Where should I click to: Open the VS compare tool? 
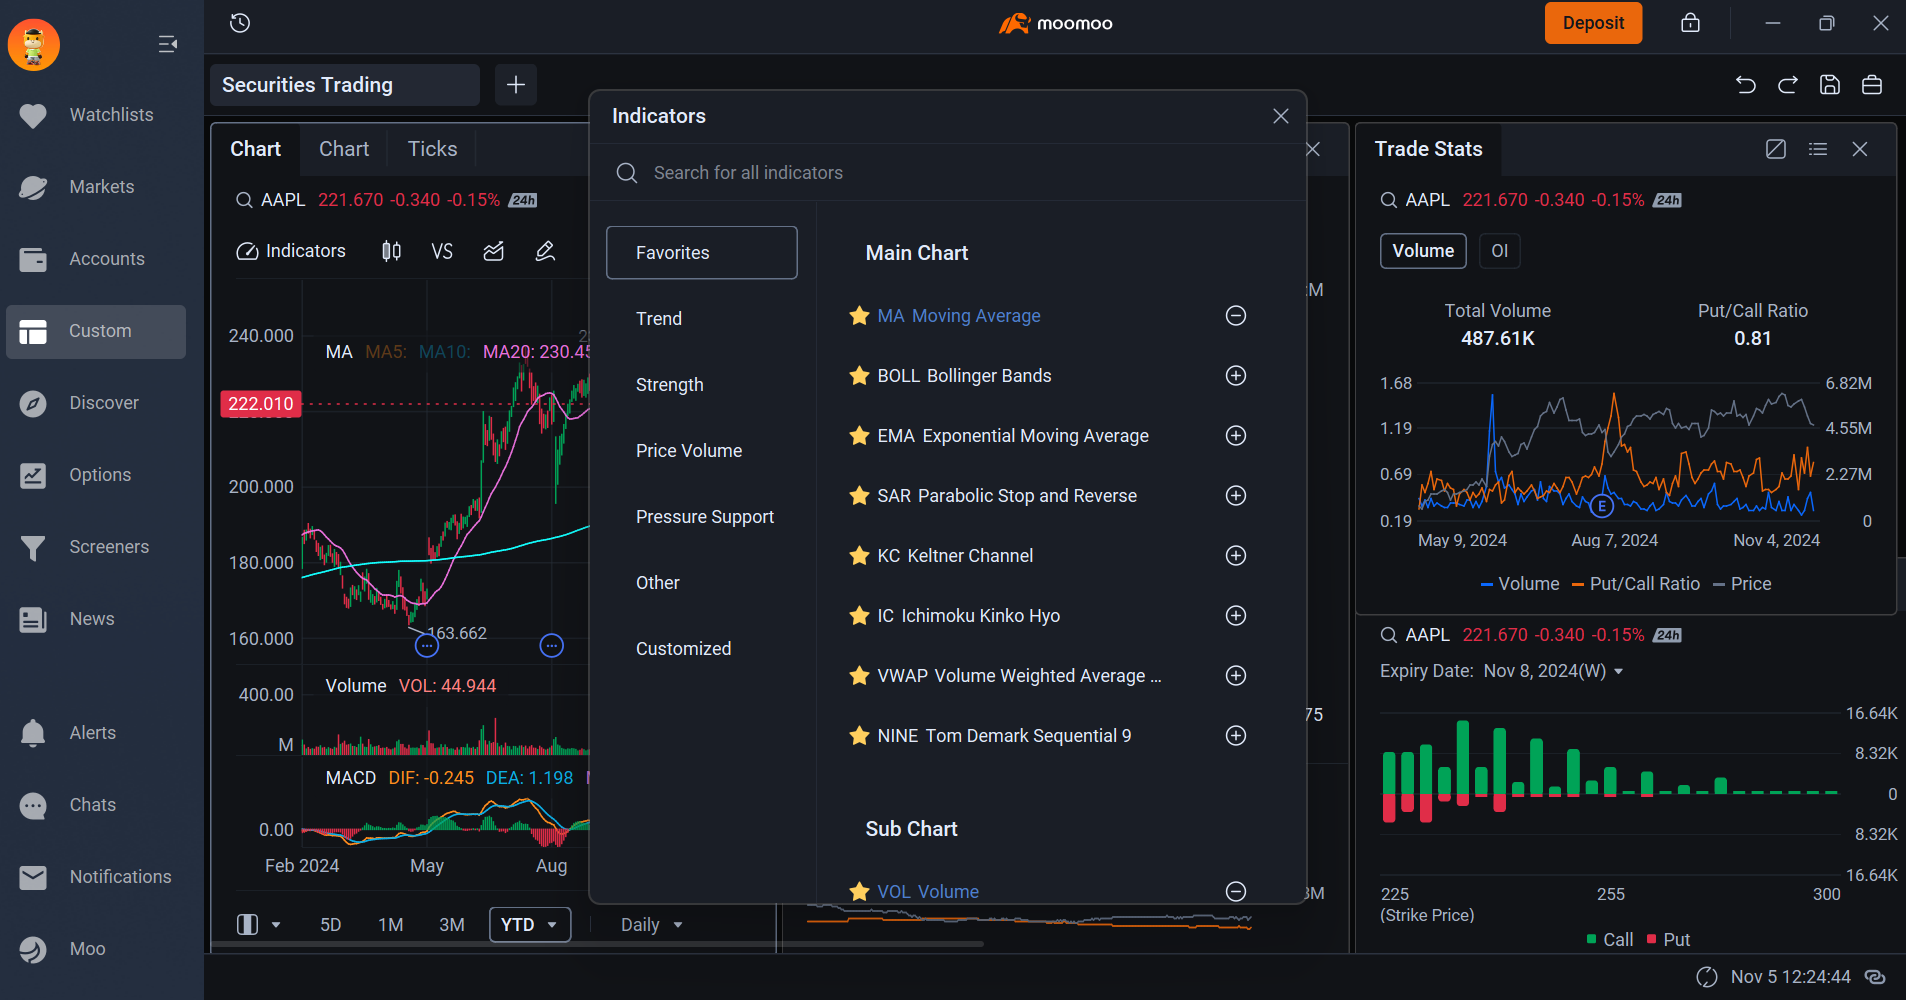coord(442,251)
